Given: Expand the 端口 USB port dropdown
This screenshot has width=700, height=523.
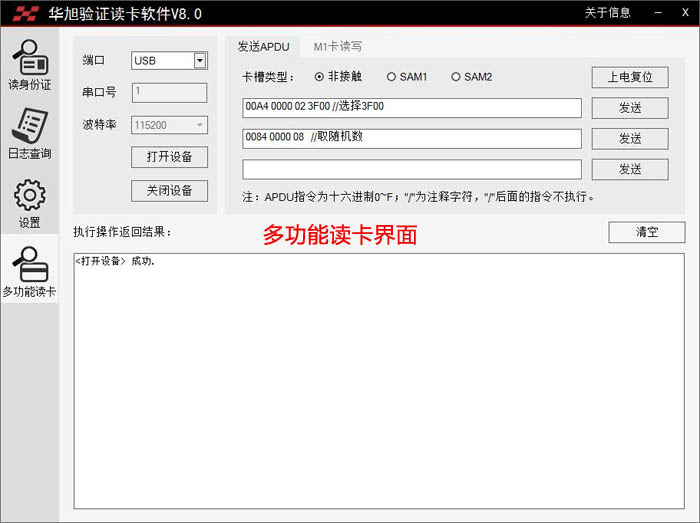Looking at the screenshot, I should pos(200,60).
